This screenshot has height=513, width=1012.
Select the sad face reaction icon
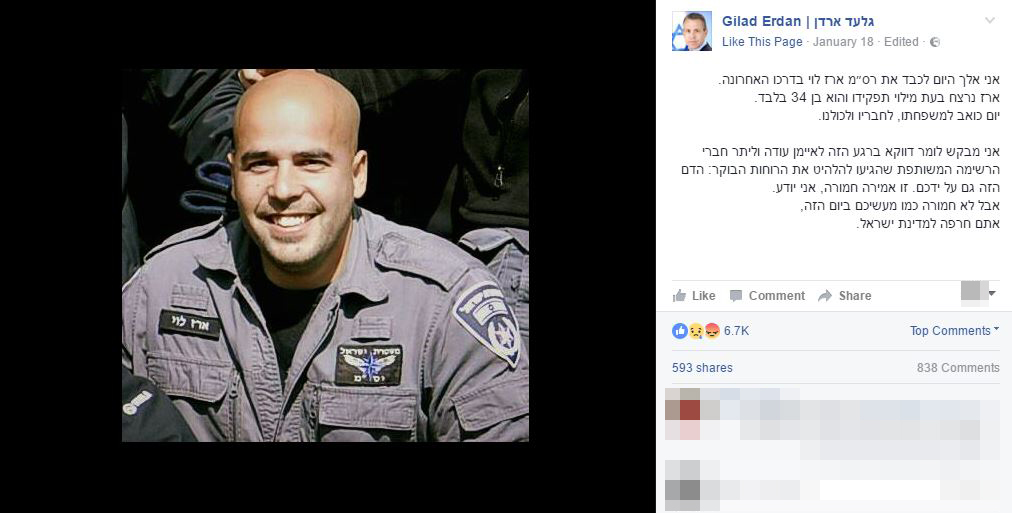click(696, 331)
